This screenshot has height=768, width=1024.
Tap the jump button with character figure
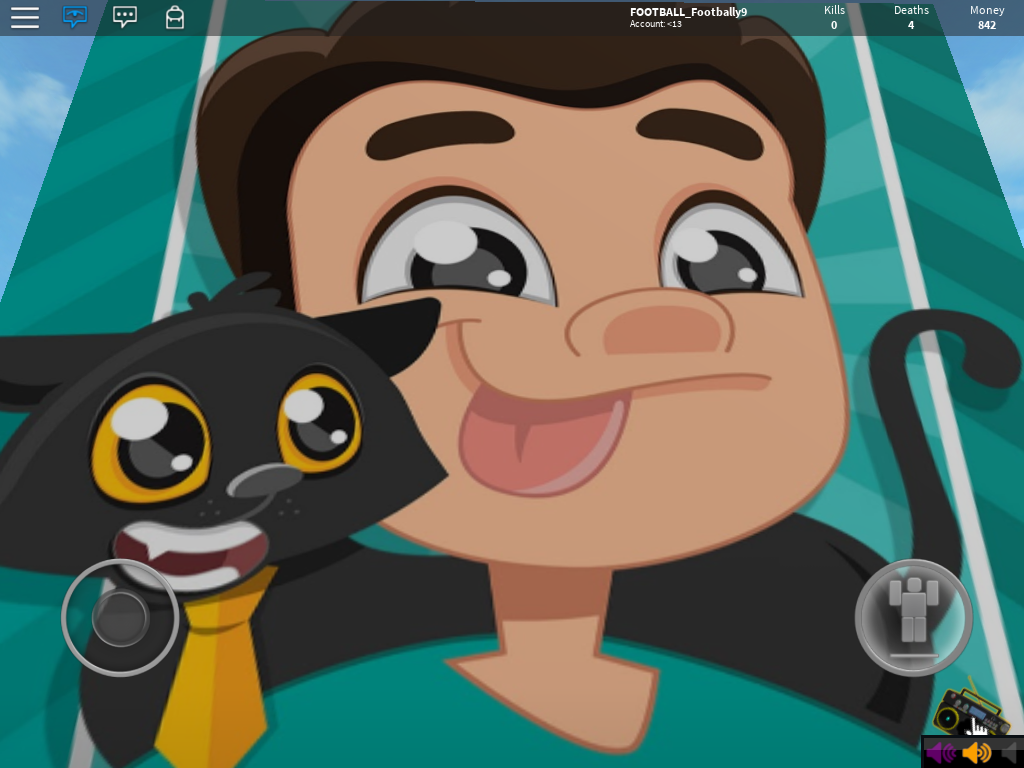(x=914, y=617)
